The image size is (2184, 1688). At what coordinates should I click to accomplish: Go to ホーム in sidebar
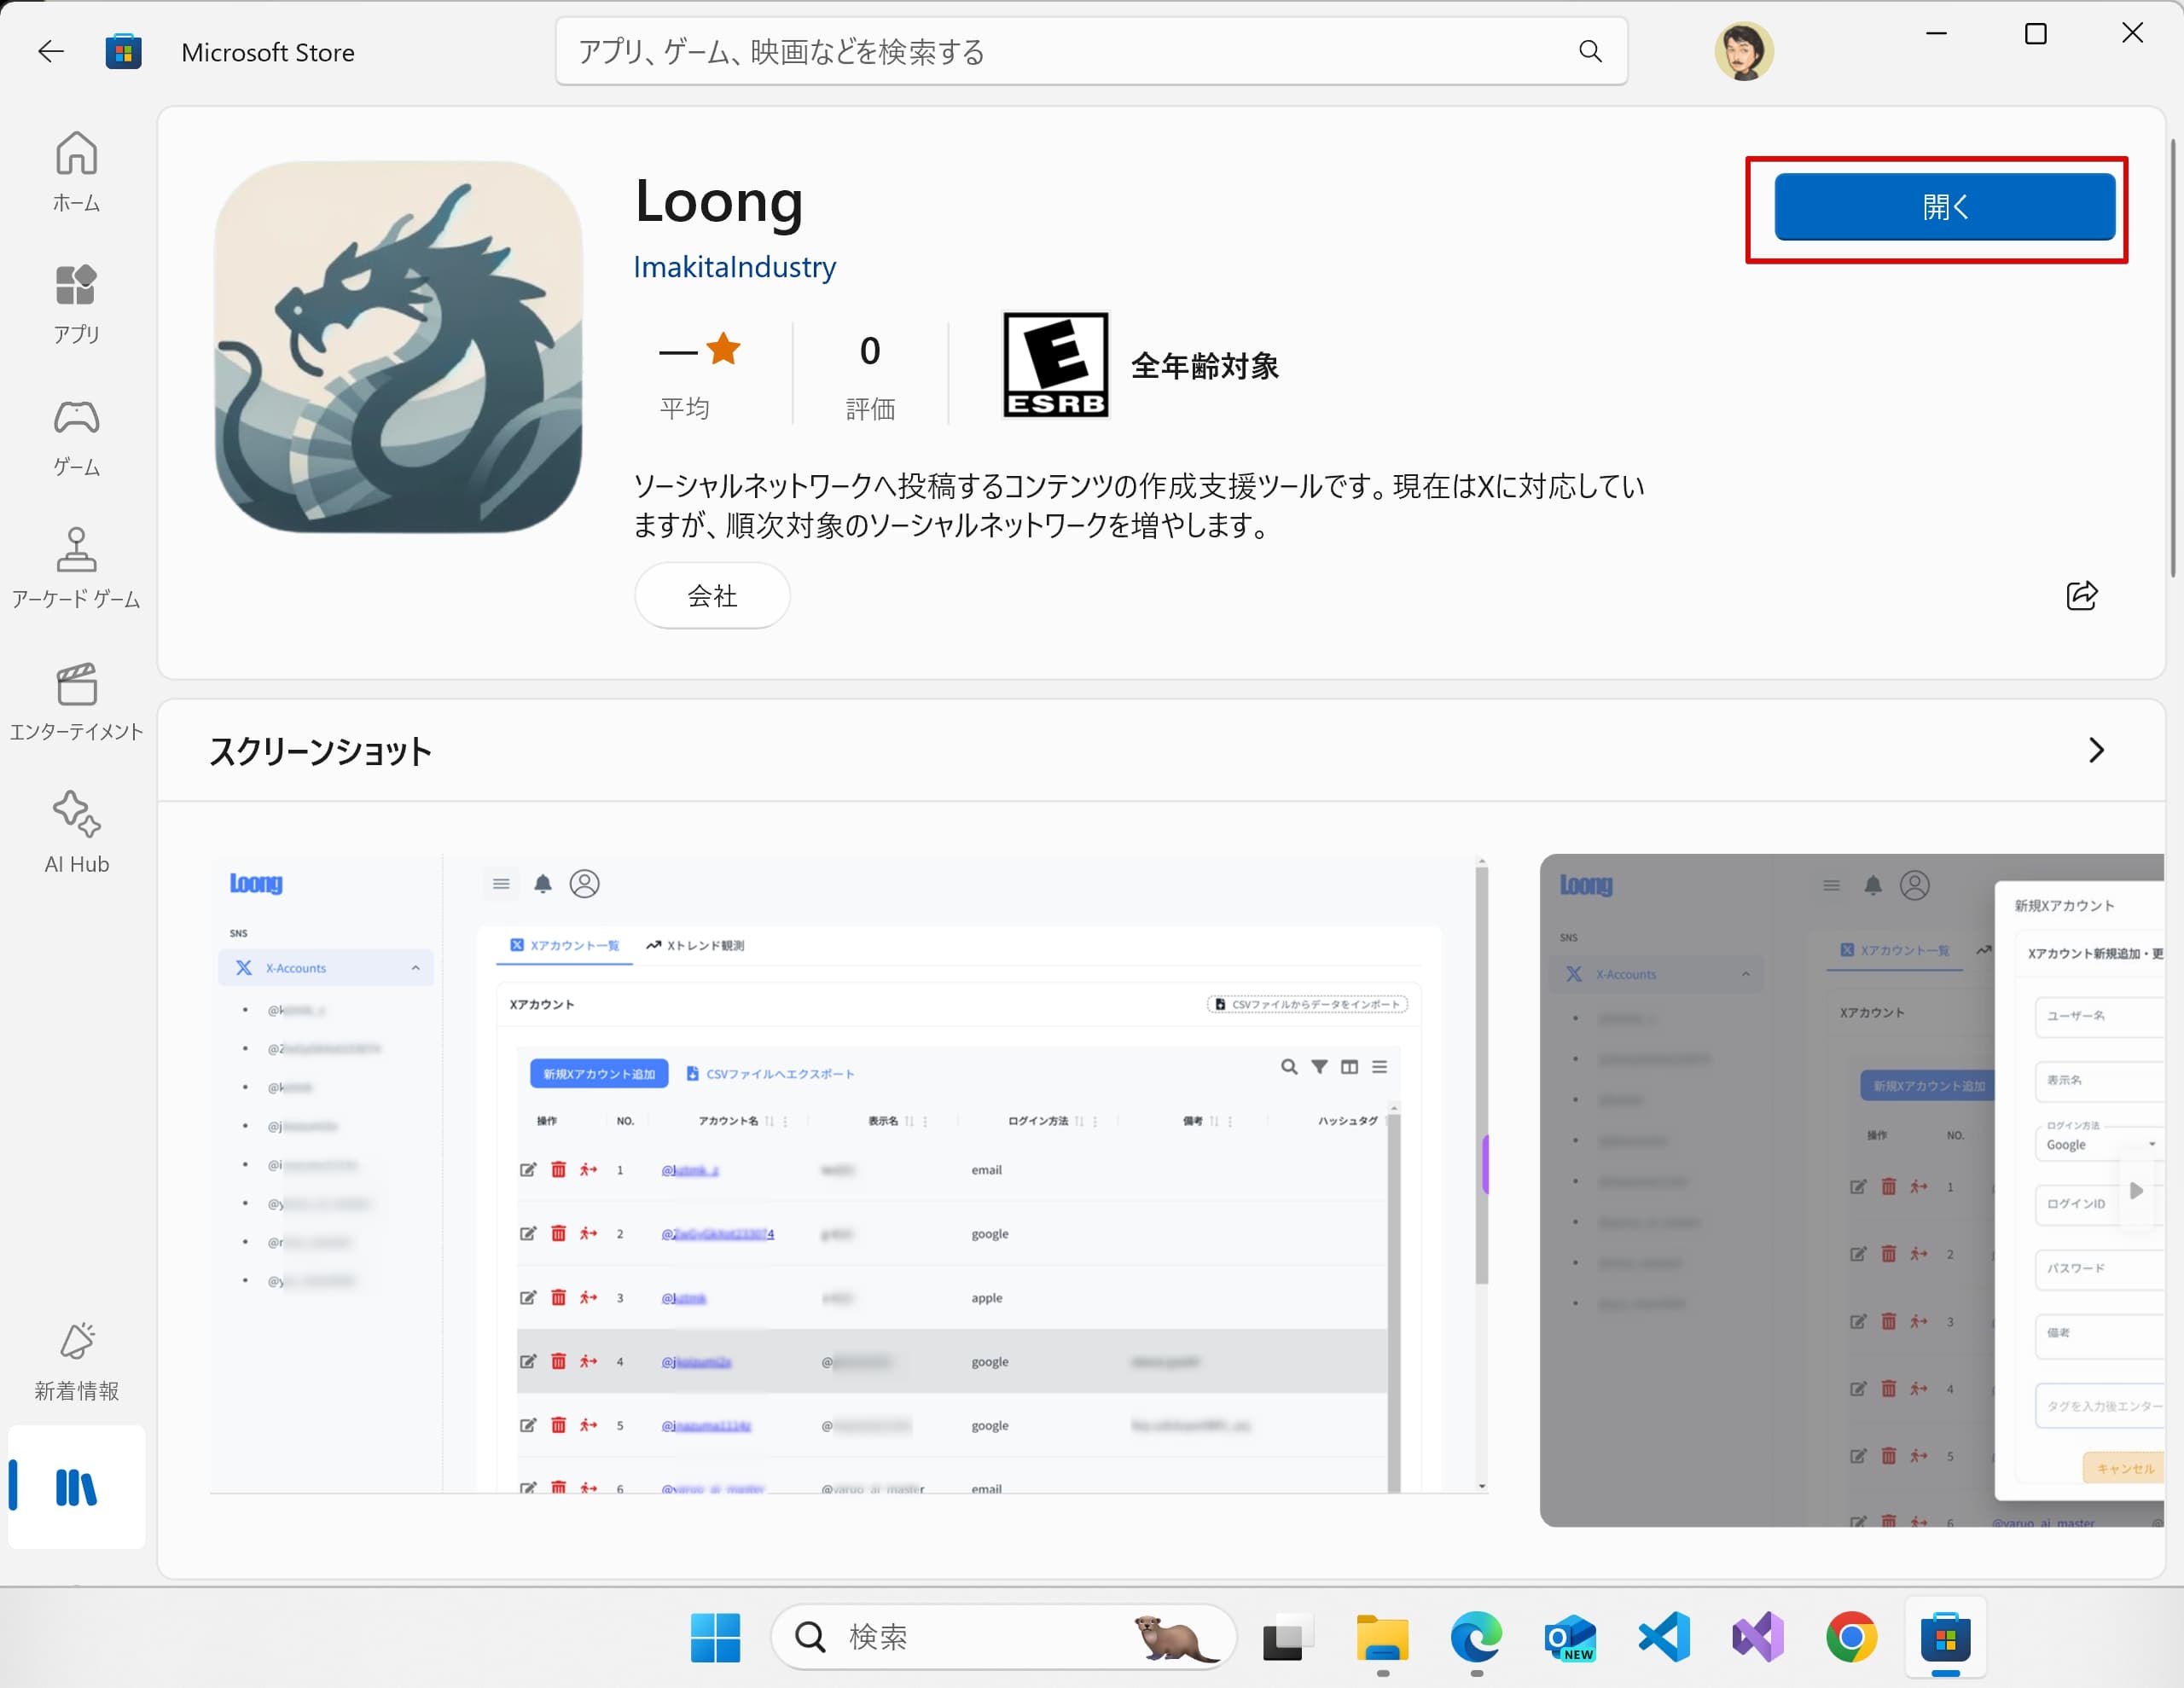(76, 172)
